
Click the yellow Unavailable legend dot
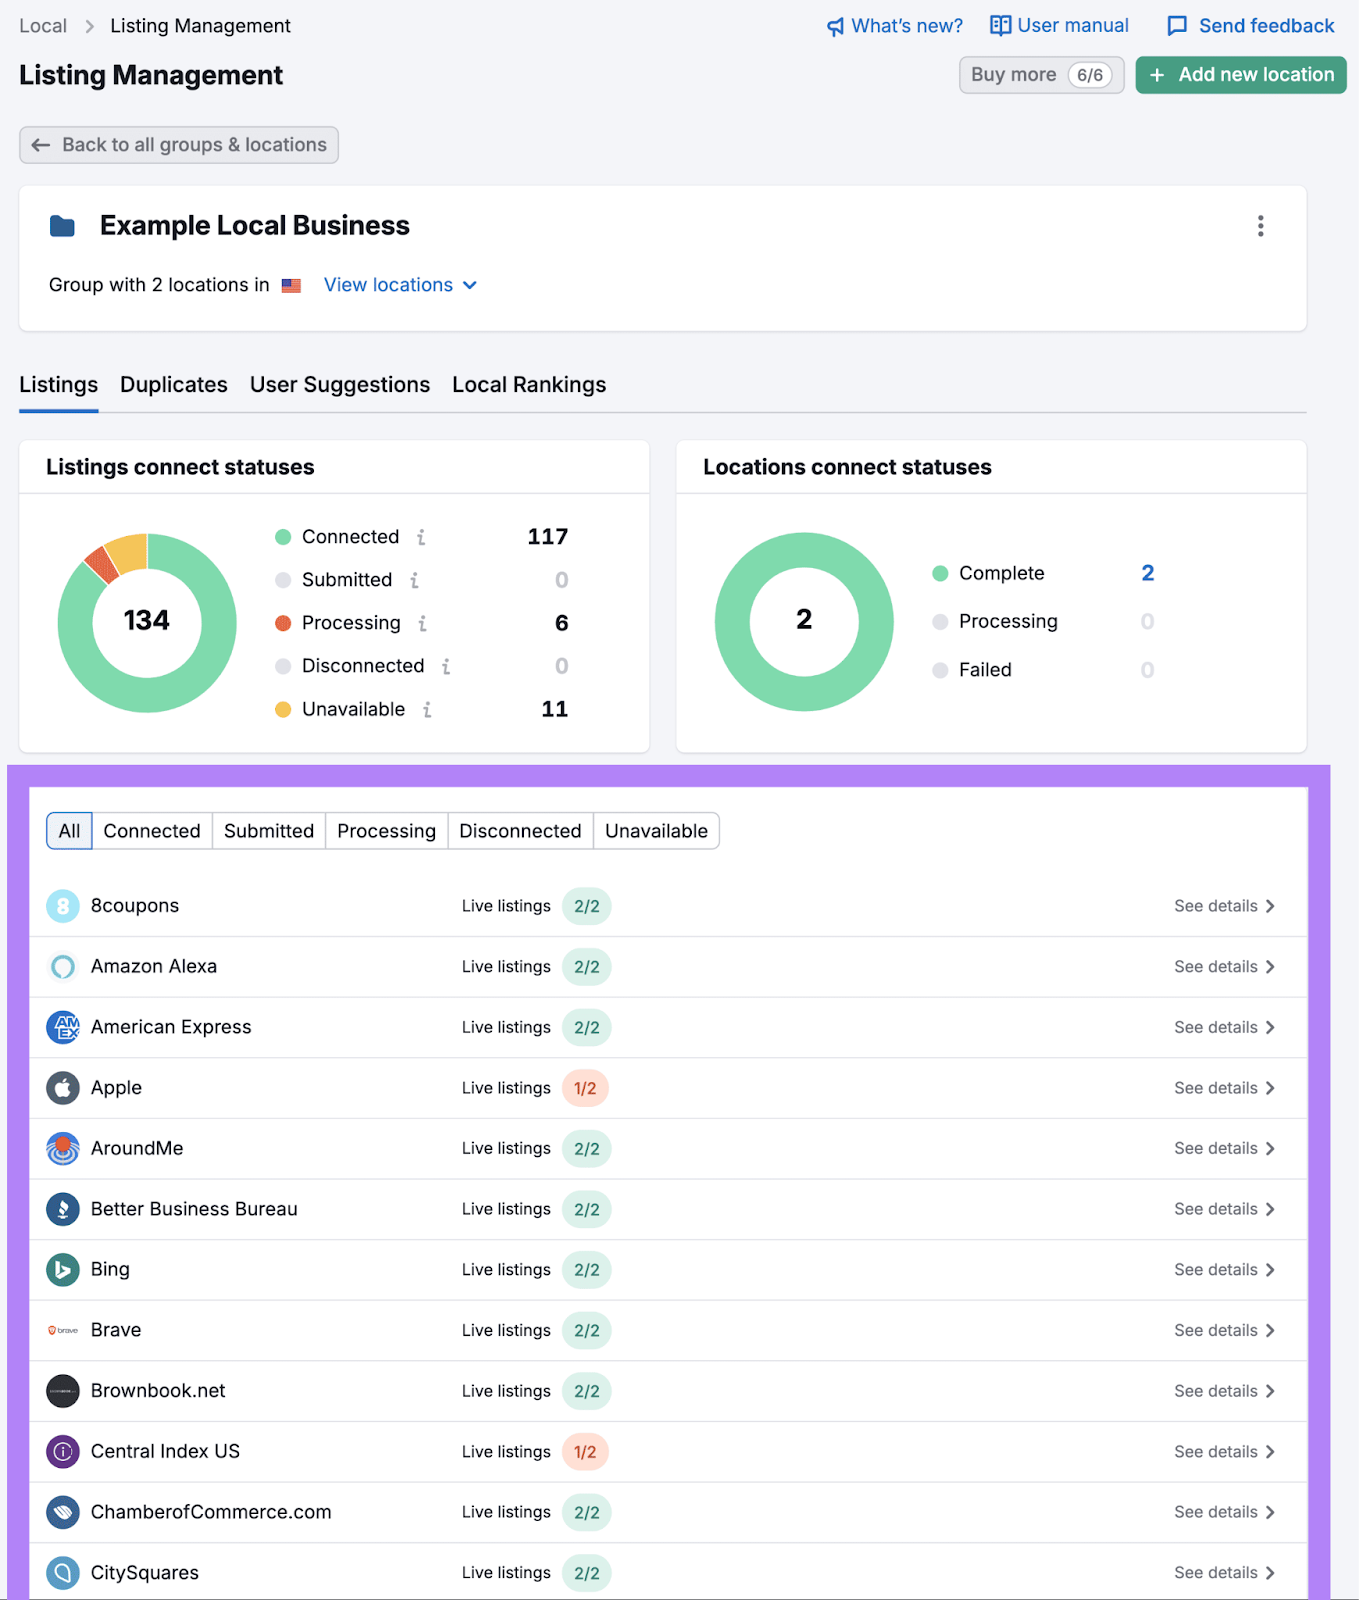point(283,709)
